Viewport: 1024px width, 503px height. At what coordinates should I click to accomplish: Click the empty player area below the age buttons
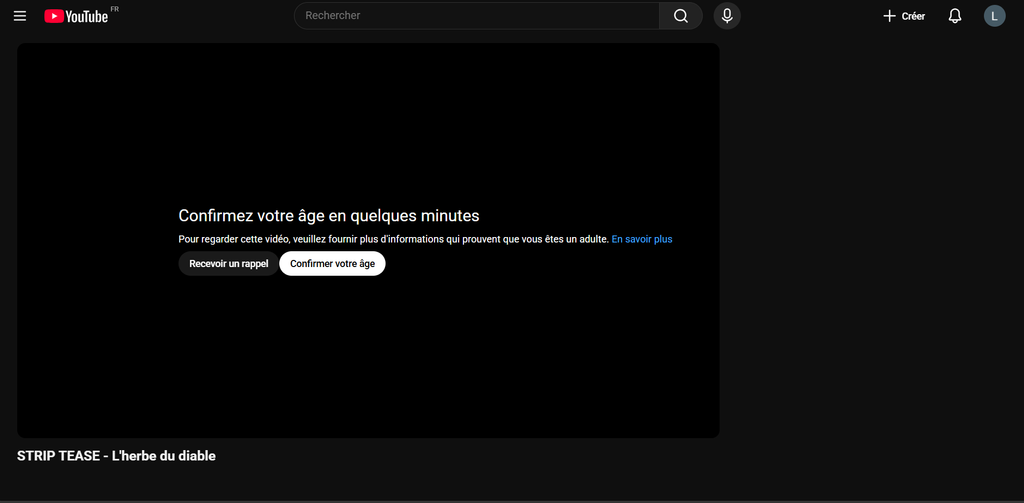coord(368,360)
